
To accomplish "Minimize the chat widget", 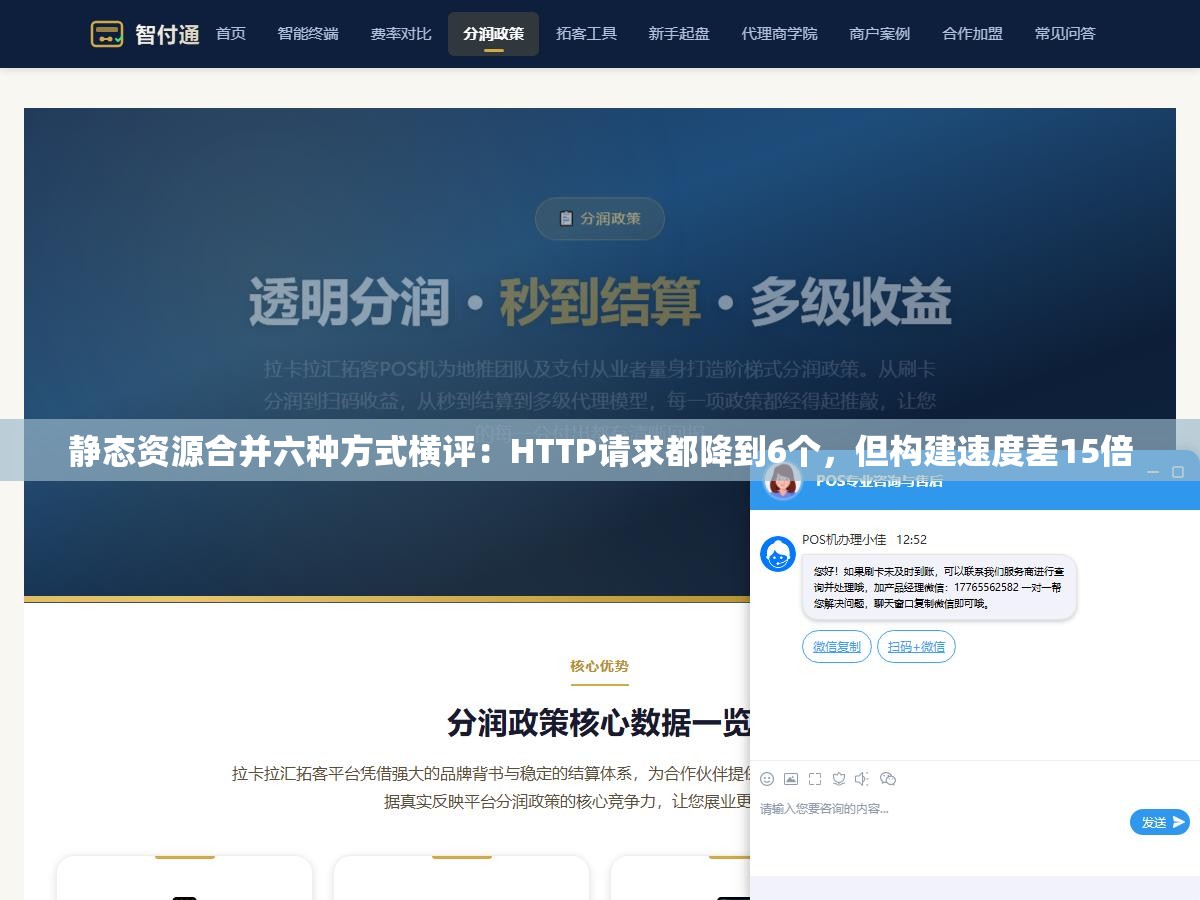I will (1153, 471).
